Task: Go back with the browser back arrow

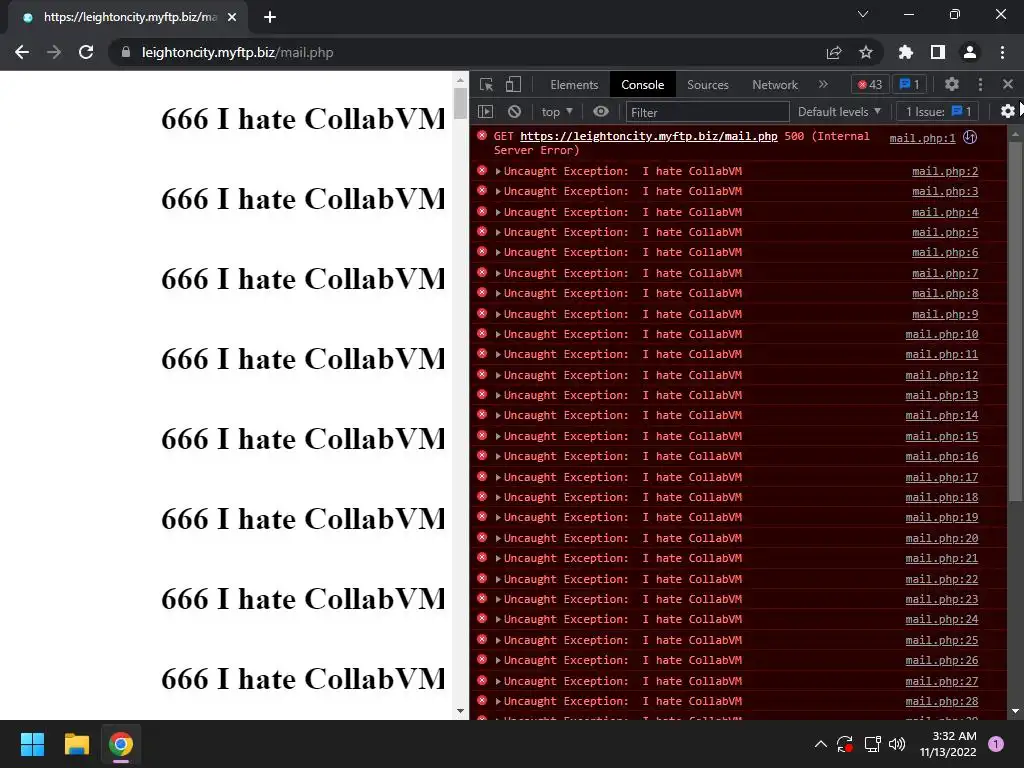Action: click(x=22, y=52)
